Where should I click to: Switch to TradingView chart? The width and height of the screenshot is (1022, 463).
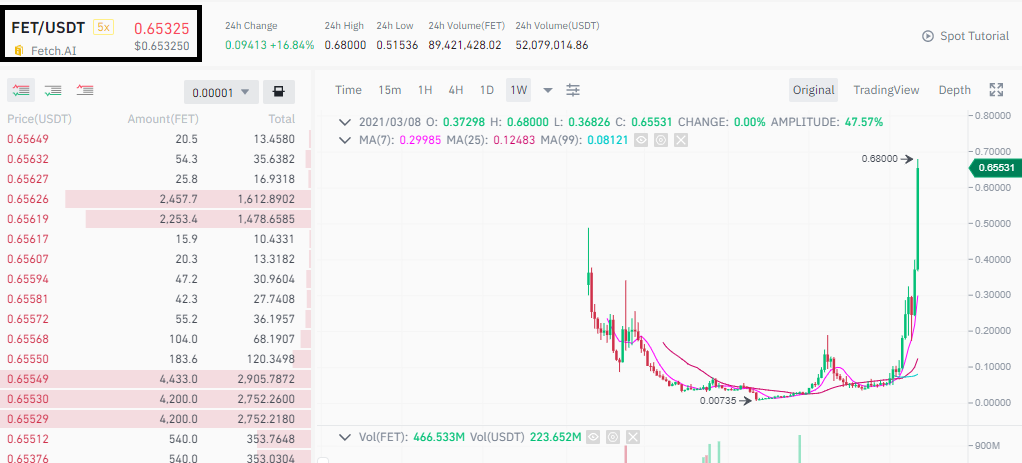coord(886,90)
